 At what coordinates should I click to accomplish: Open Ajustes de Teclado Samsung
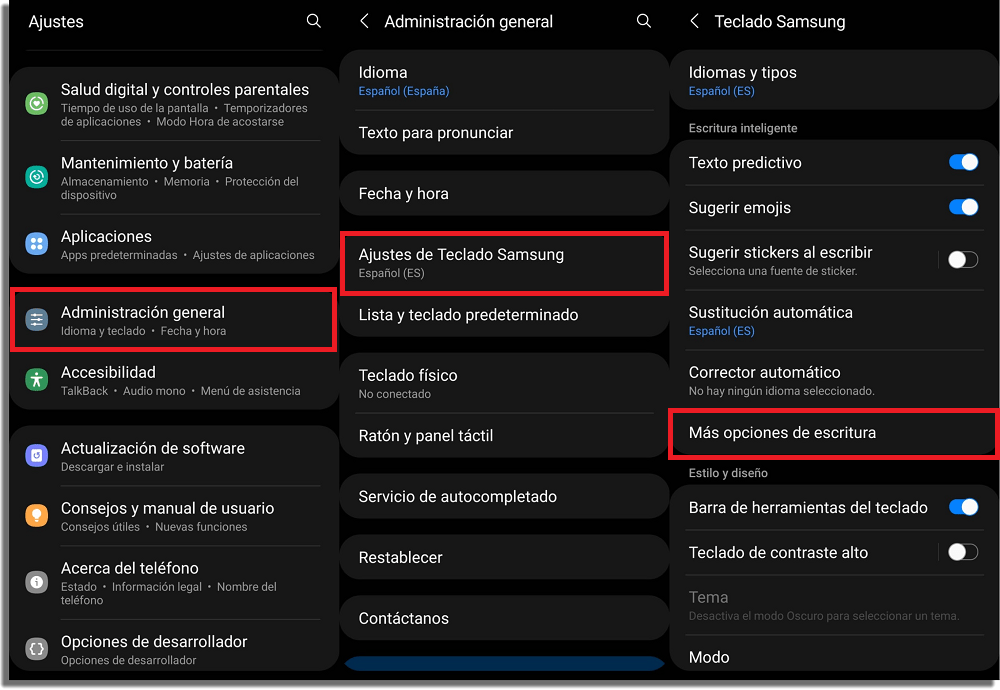(x=504, y=263)
